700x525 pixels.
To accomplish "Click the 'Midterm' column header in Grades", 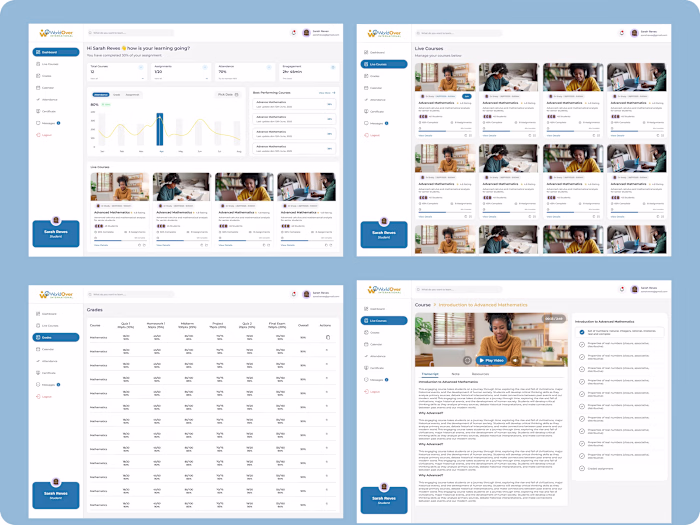I will pos(187,325).
